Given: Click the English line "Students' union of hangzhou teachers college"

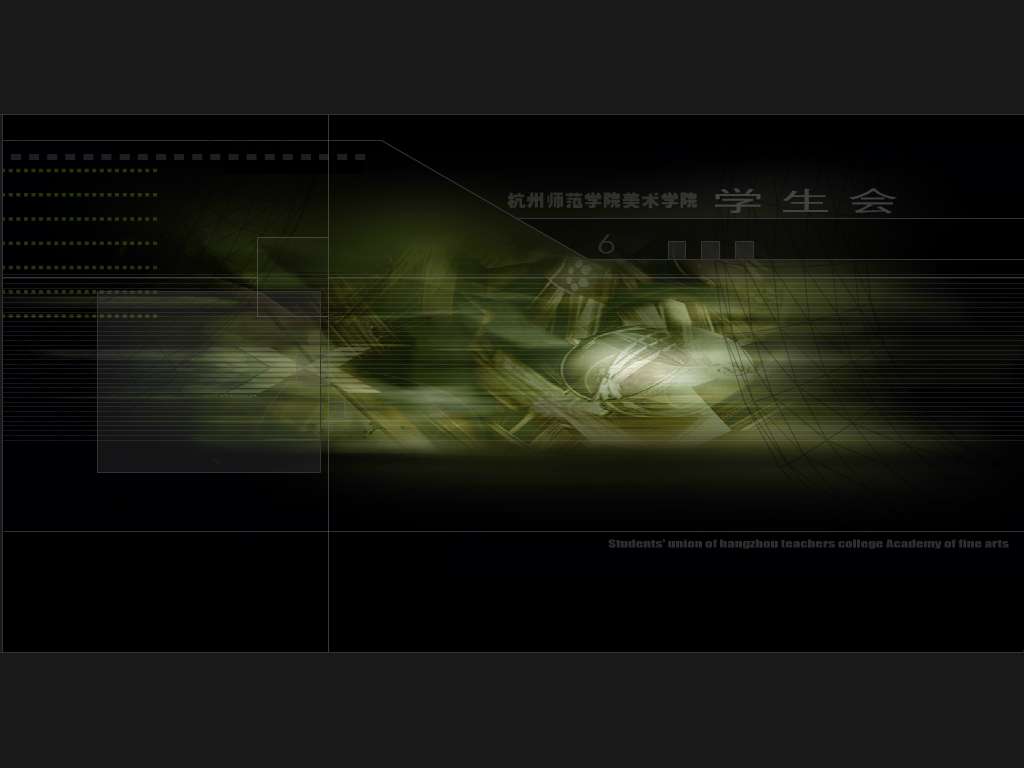Looking at the screenshot, I should tap(745, 543).
